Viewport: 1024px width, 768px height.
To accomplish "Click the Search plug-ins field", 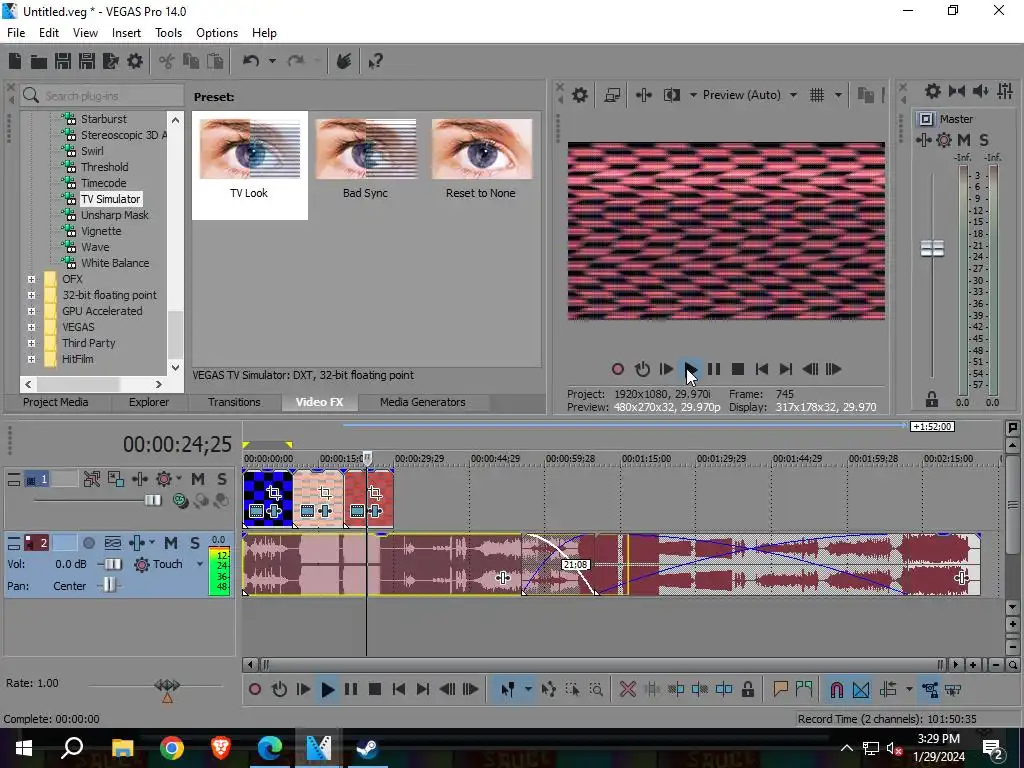I will [x=102, y=96].
